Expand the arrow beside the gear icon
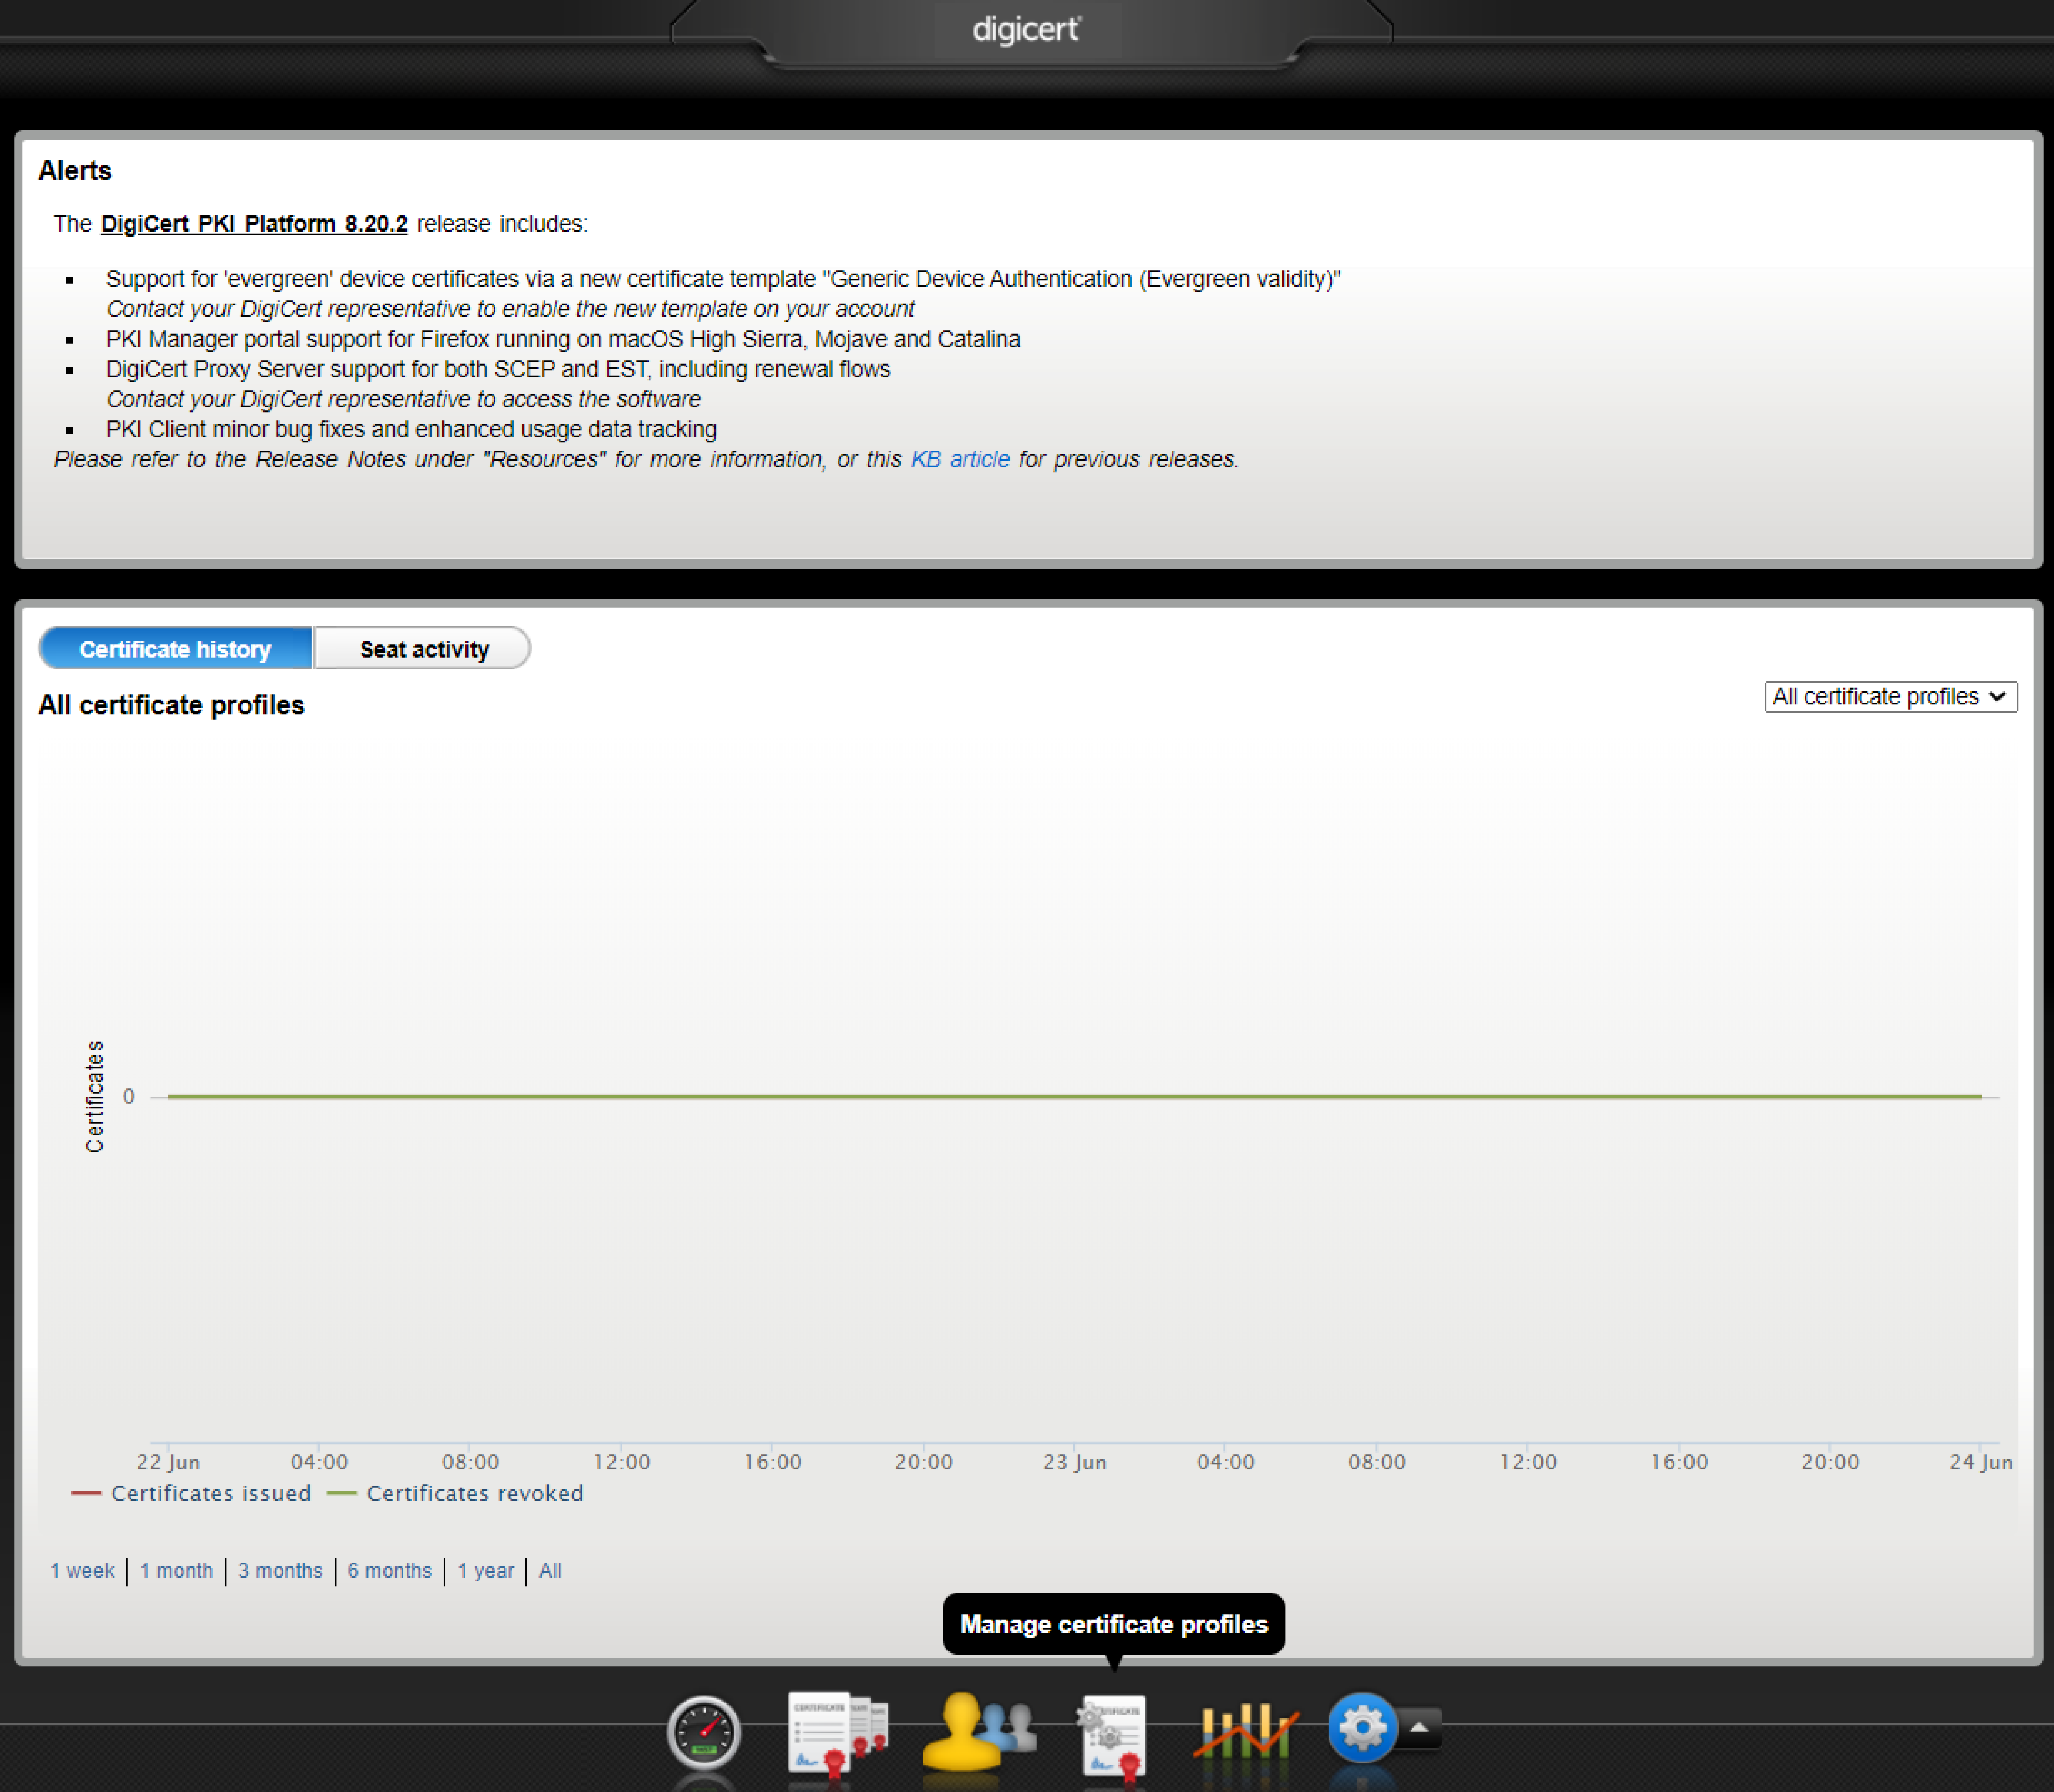The image size is (2054, 1792). click(1418, 1727)
